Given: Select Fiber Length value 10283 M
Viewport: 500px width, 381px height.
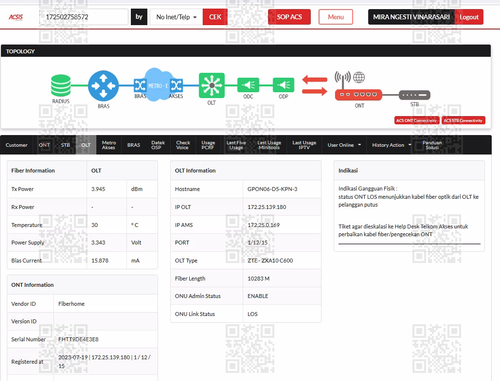Looking at the screenshot, I should tap(258, 279).
